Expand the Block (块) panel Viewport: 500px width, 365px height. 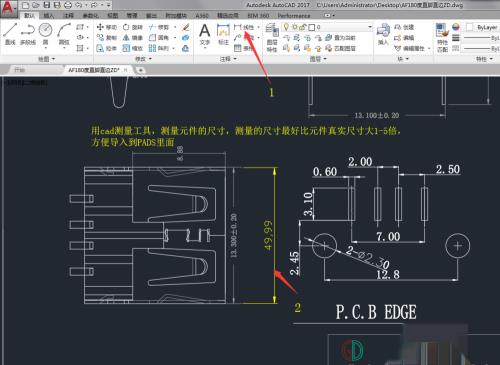(403, 59)
